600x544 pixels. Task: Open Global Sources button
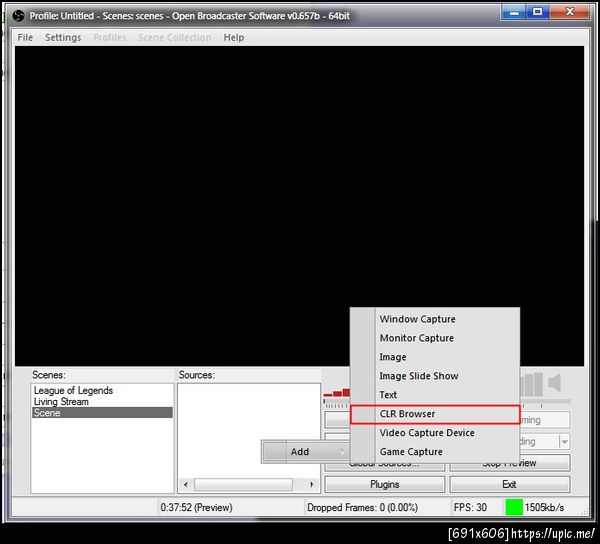385,467
